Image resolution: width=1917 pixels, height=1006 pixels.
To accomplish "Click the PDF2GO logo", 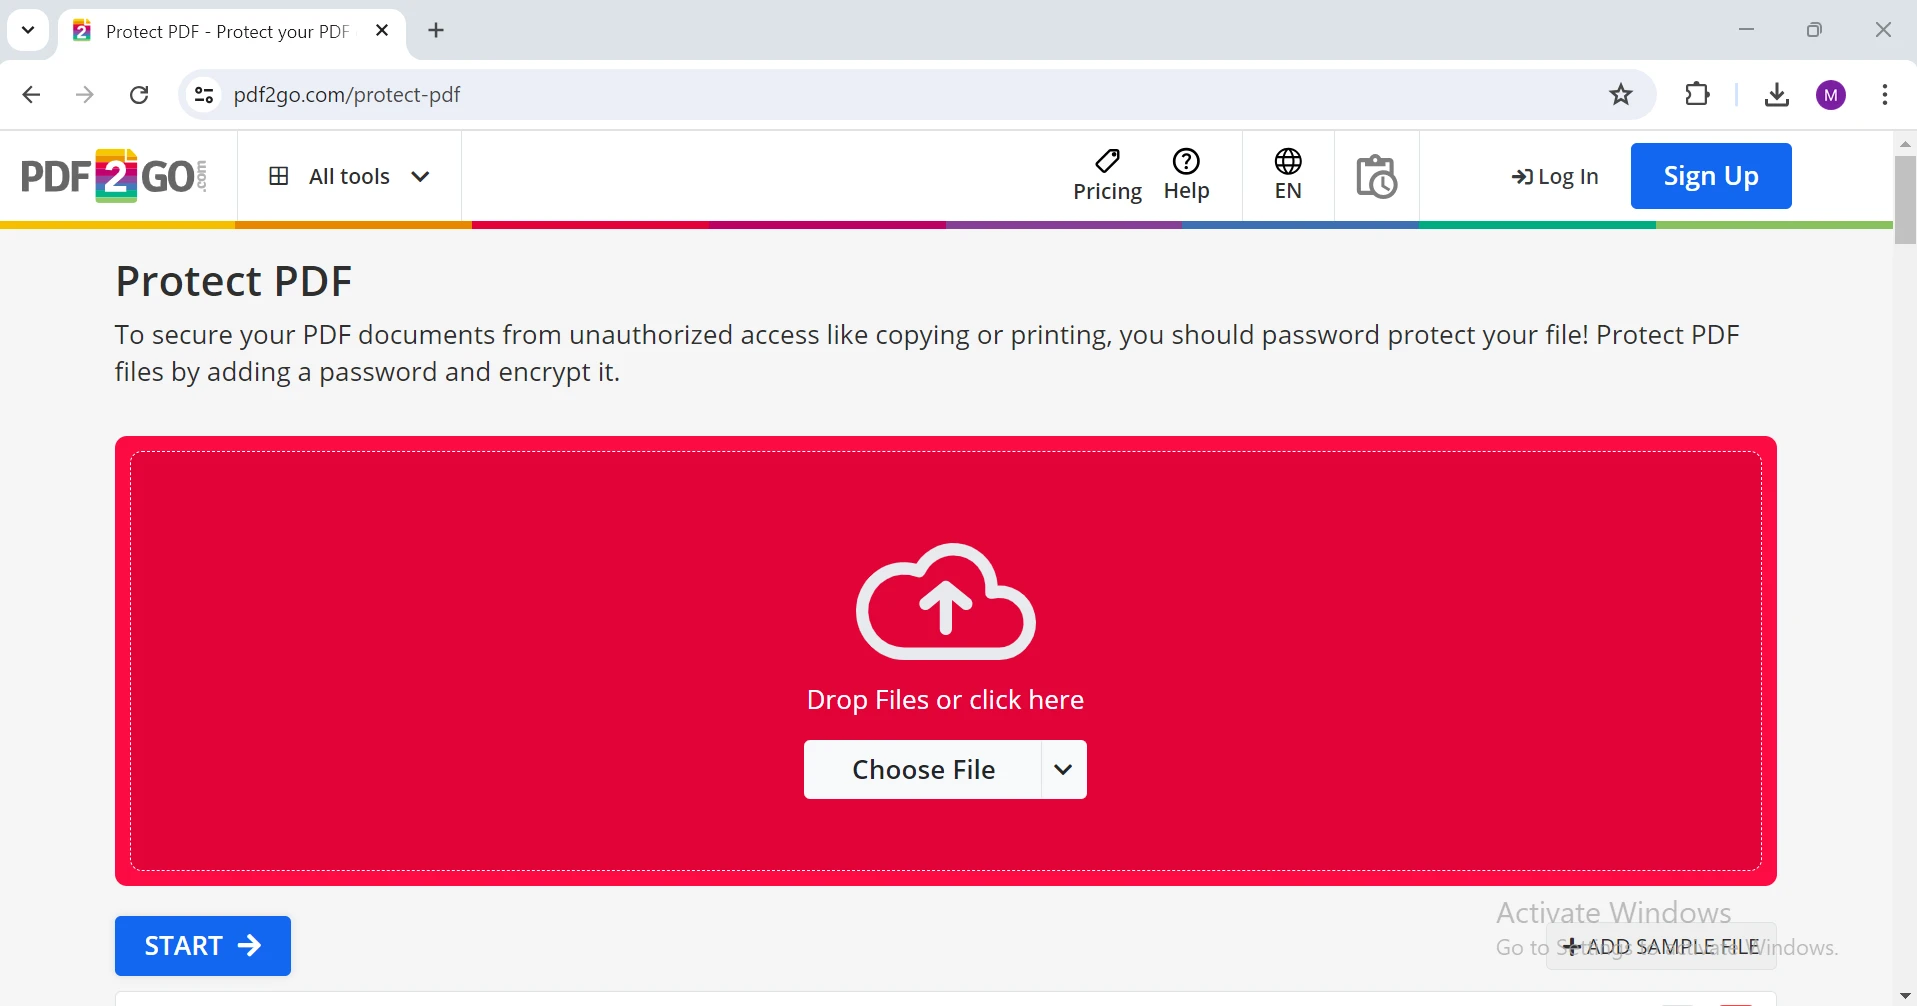I will pos(114,176).
